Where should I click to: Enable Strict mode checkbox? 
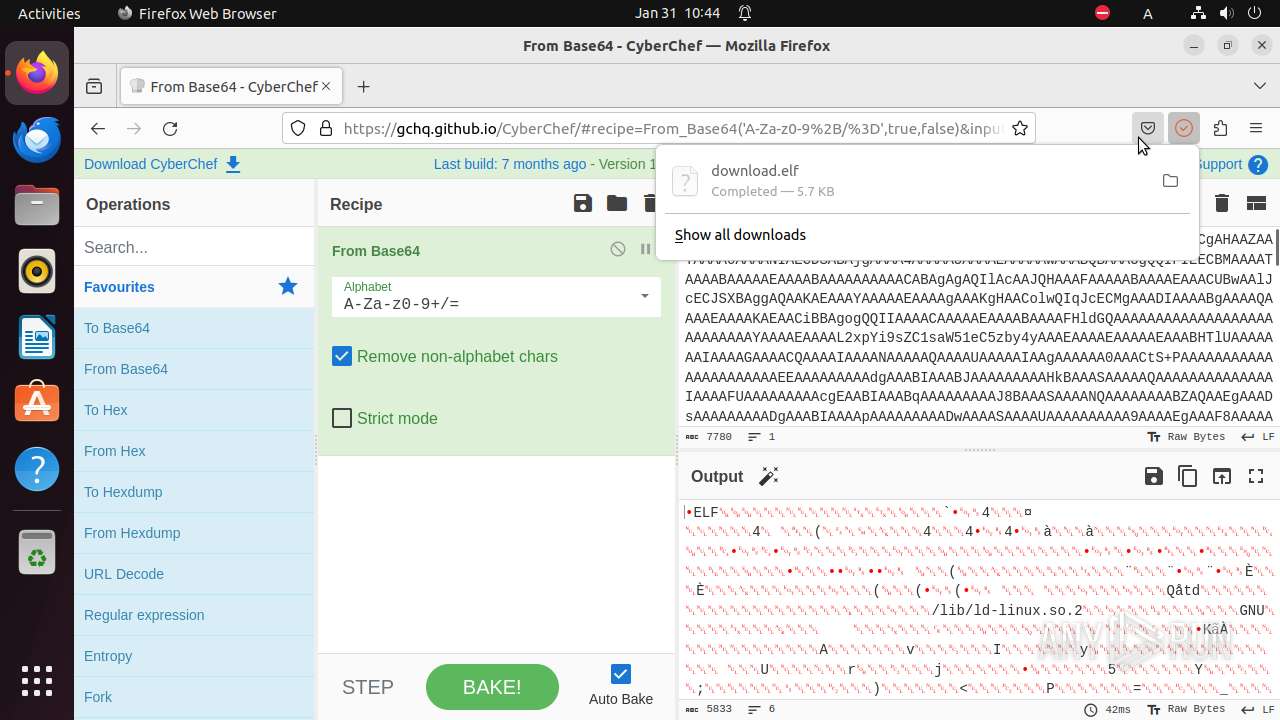click(x=342, y=418)
